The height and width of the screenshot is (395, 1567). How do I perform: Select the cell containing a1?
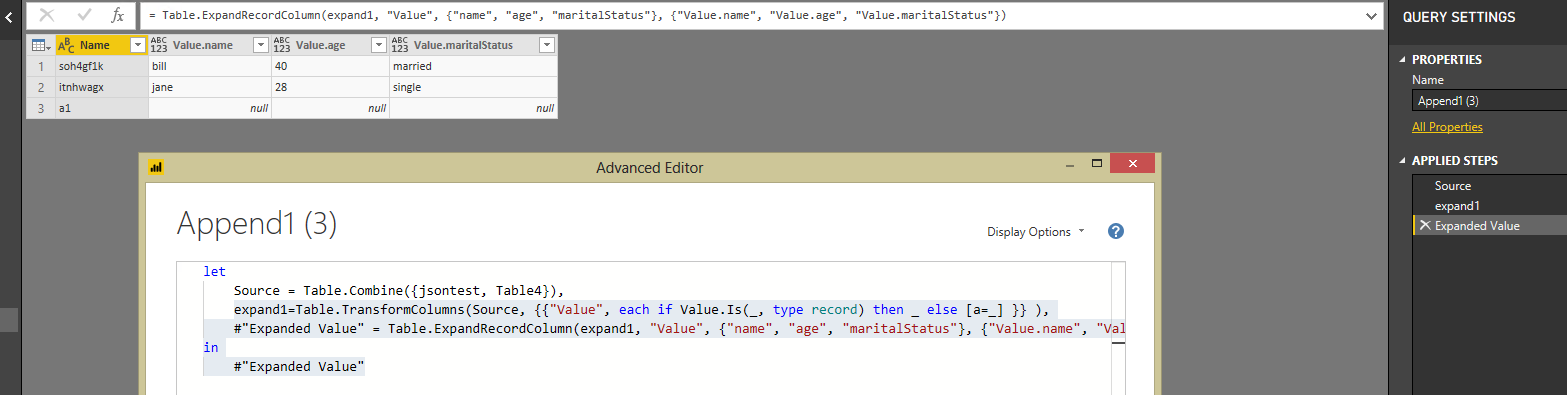(x=102, y=108)
